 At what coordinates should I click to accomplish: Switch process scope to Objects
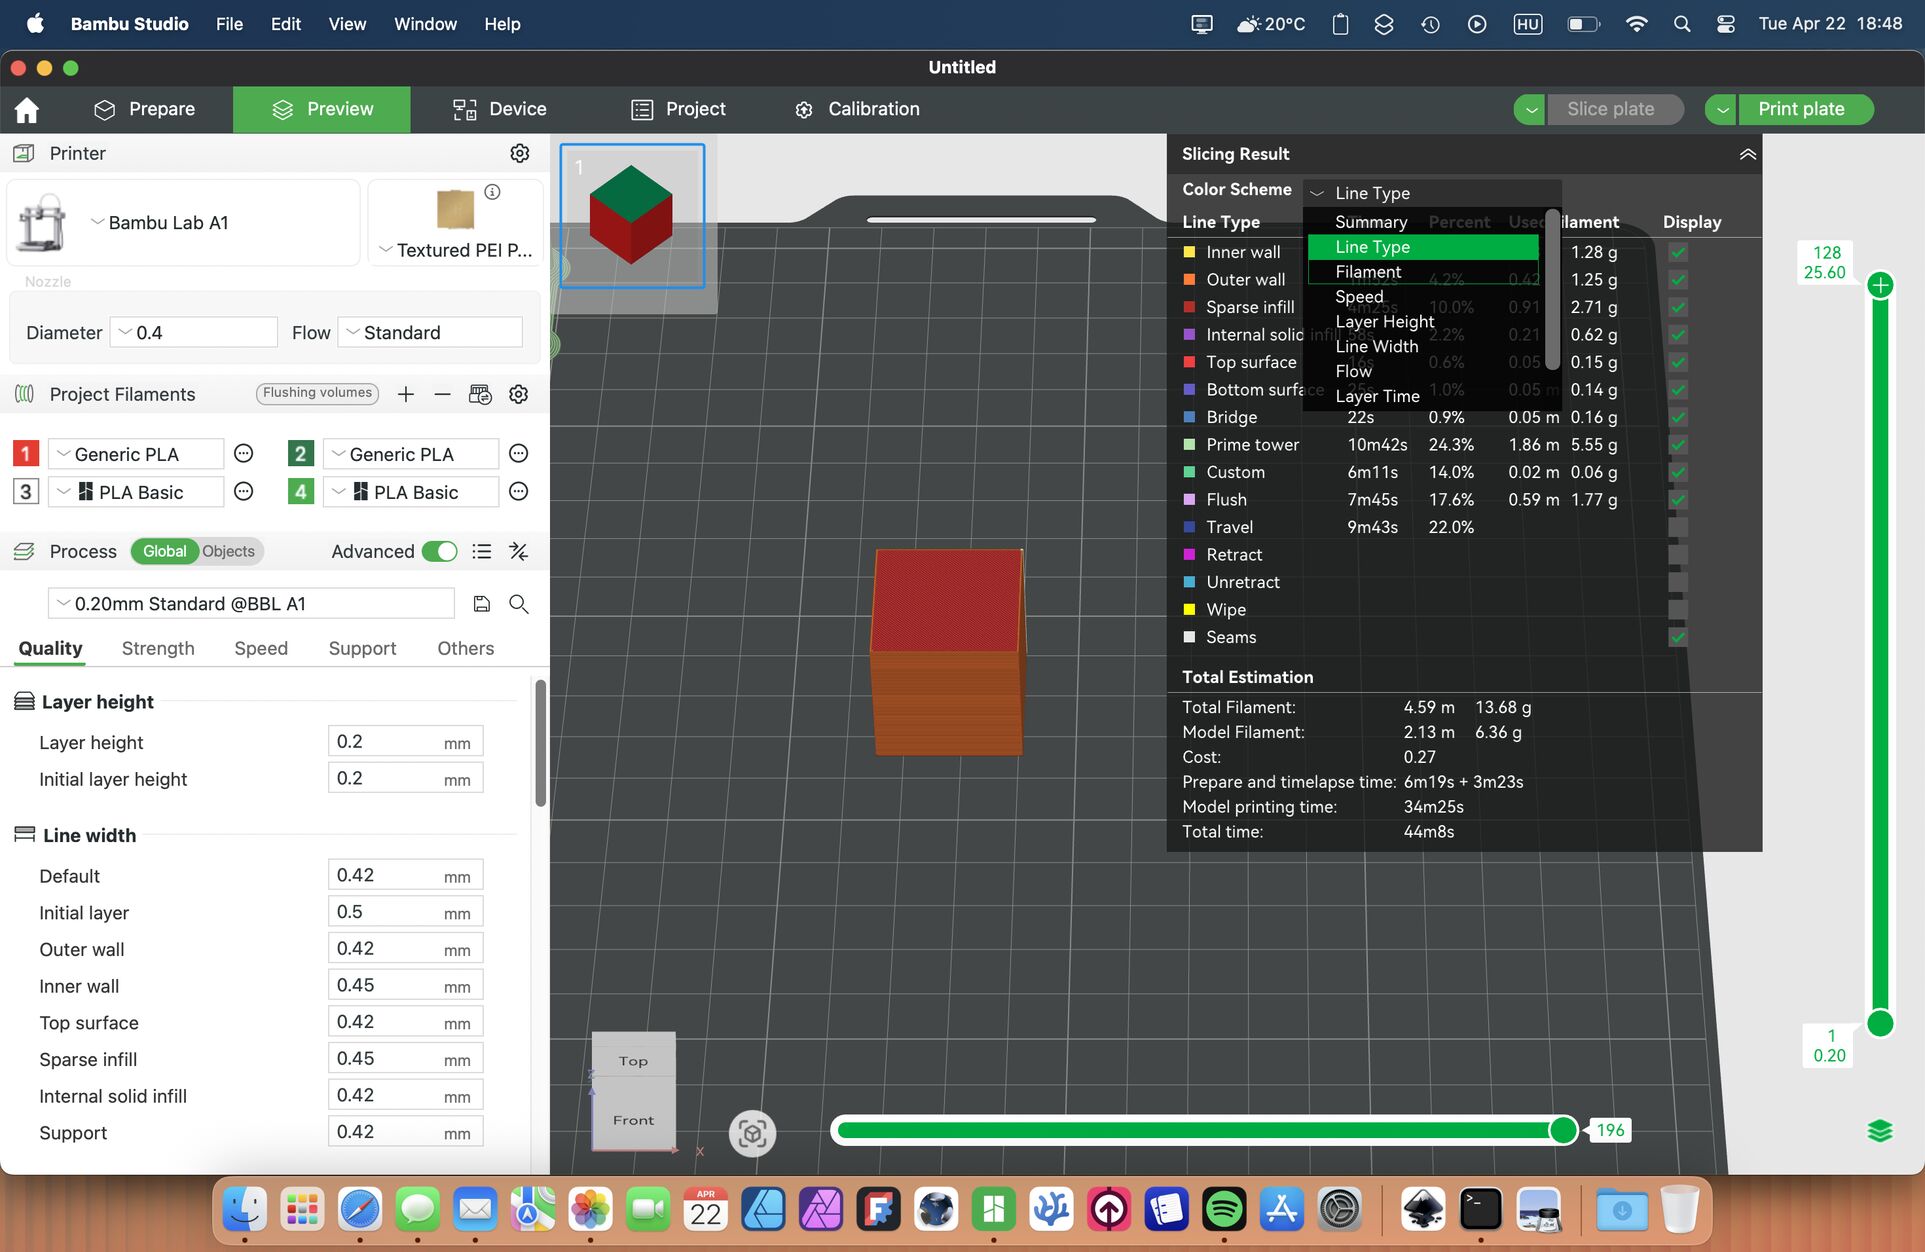click(228, 551)
